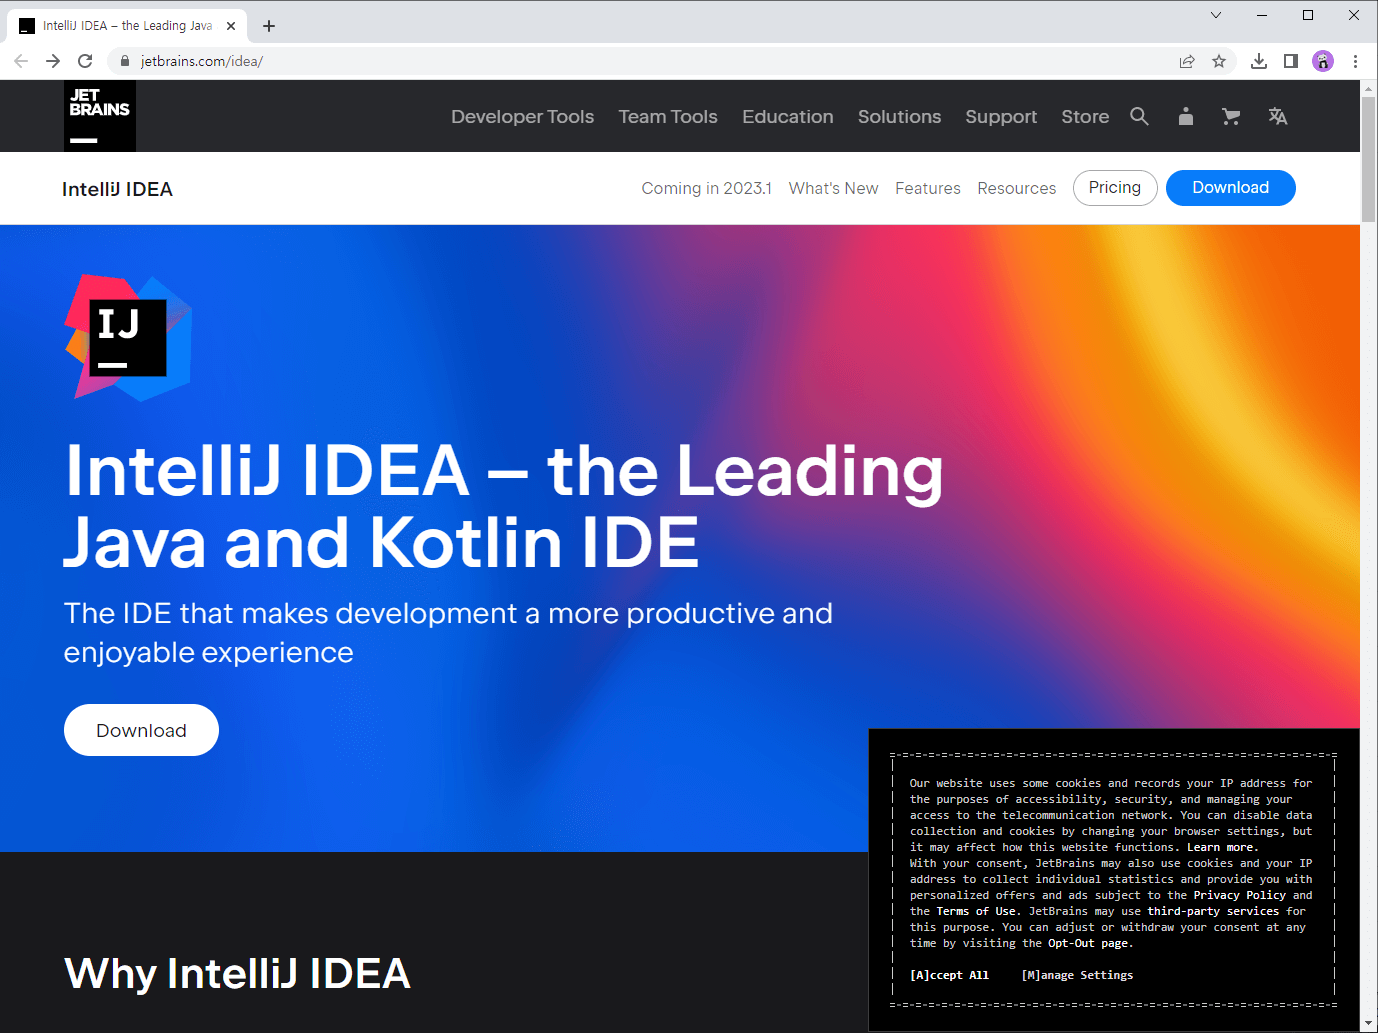Click [A]ccept All in cookie banner
The height and width of the screenshot is (1033, 1378).
click(x=949, y=975)
